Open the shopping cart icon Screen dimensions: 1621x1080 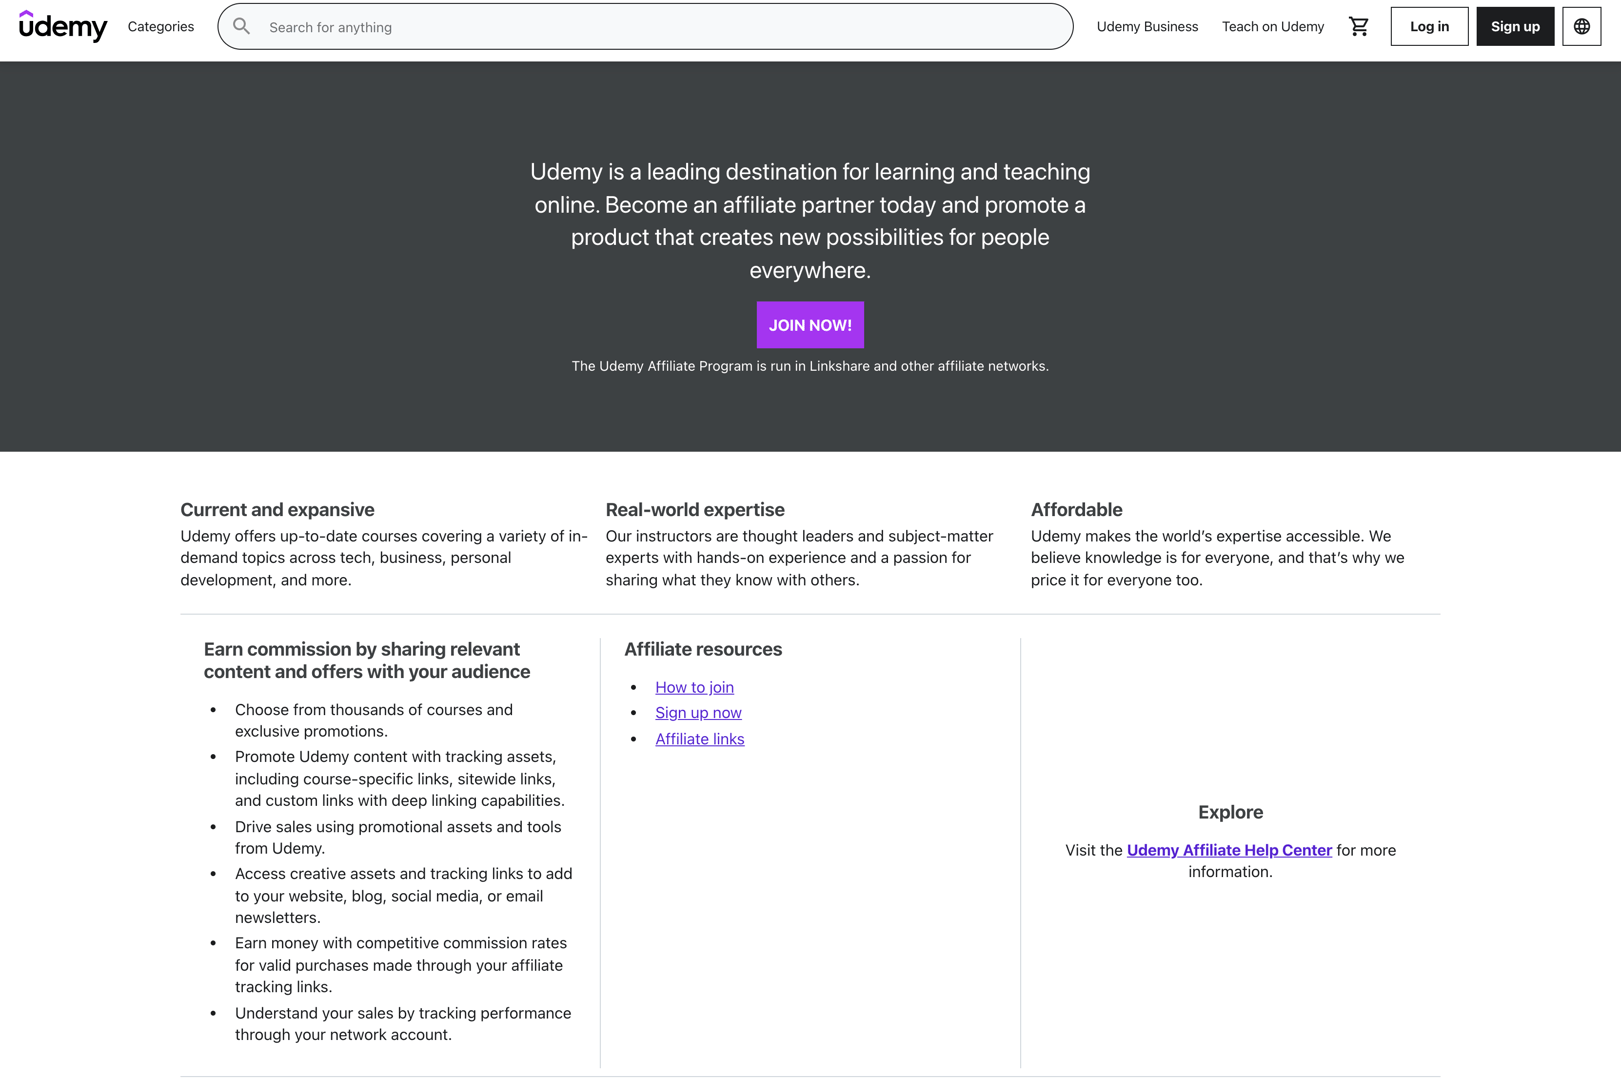pos(1358,26)
